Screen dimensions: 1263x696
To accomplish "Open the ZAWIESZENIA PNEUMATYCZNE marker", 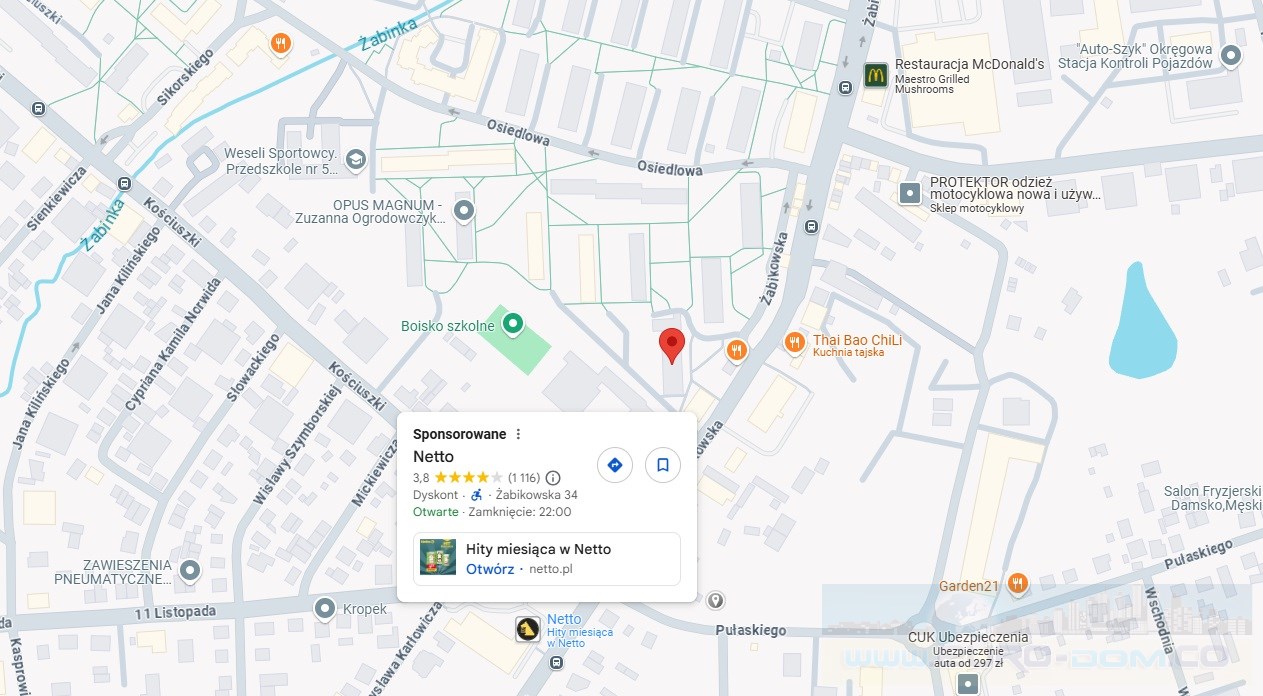I will (190, 570).
